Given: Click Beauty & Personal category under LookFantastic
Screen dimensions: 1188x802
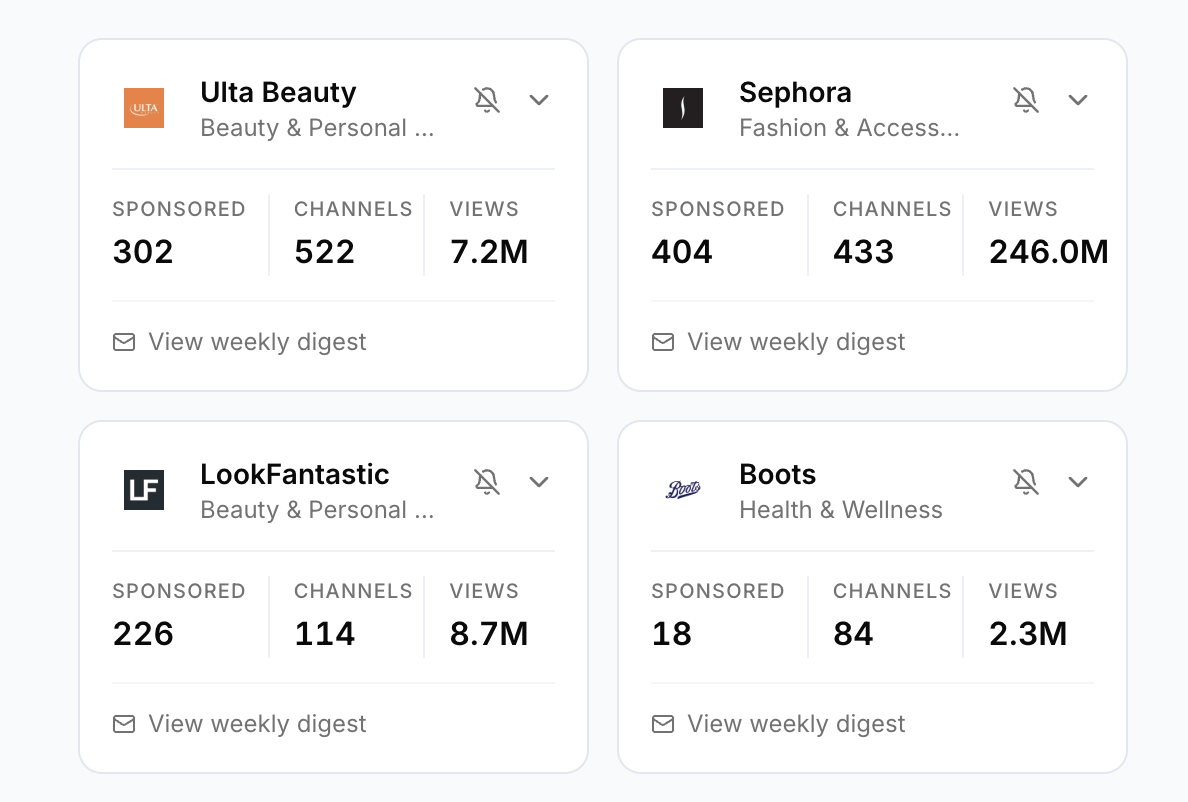Looking at the screenshot, I should tap(317, 510).
